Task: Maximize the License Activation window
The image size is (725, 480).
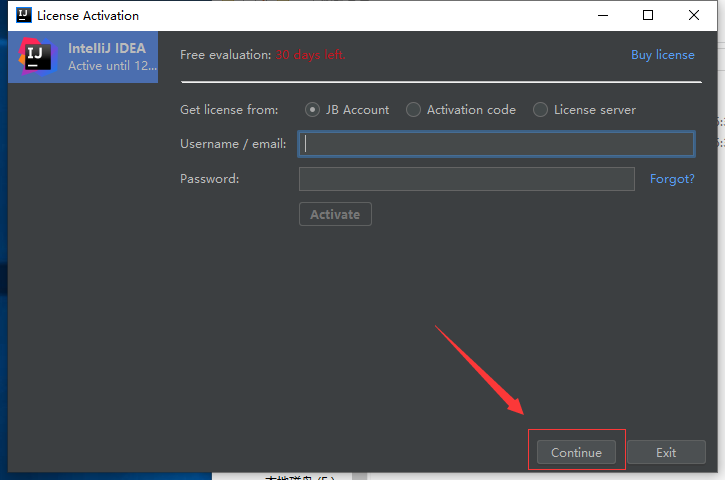Action: pos(648,15)
